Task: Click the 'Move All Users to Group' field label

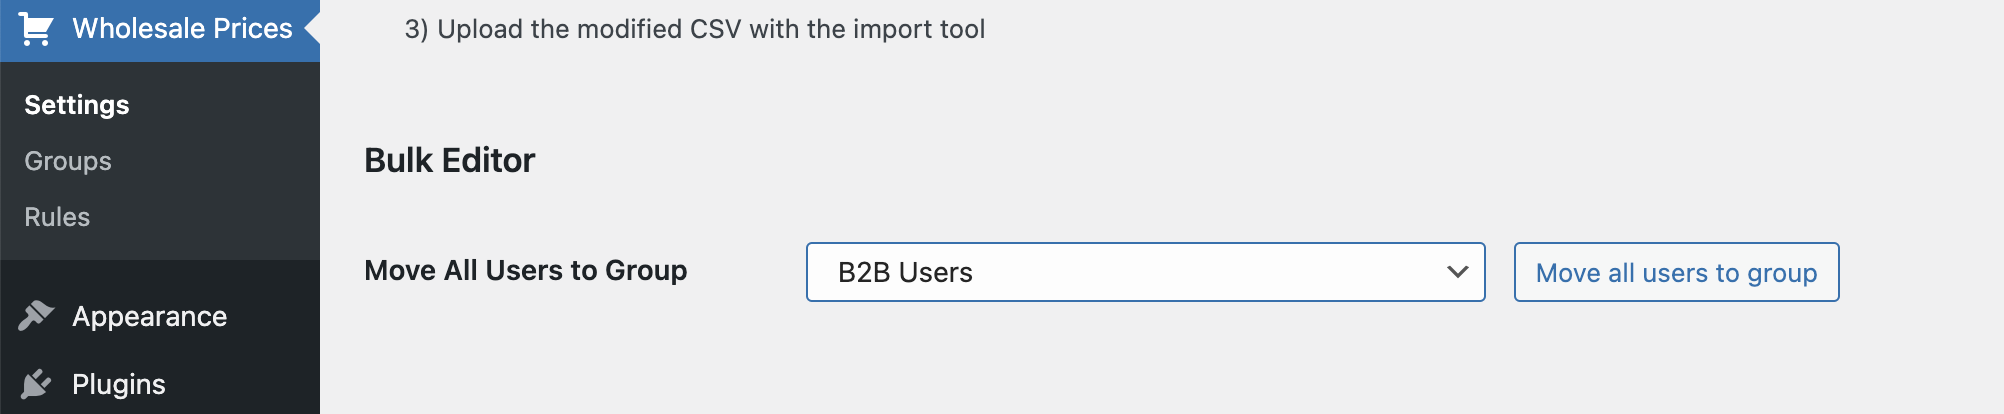Action: click(x=526, y=270)
